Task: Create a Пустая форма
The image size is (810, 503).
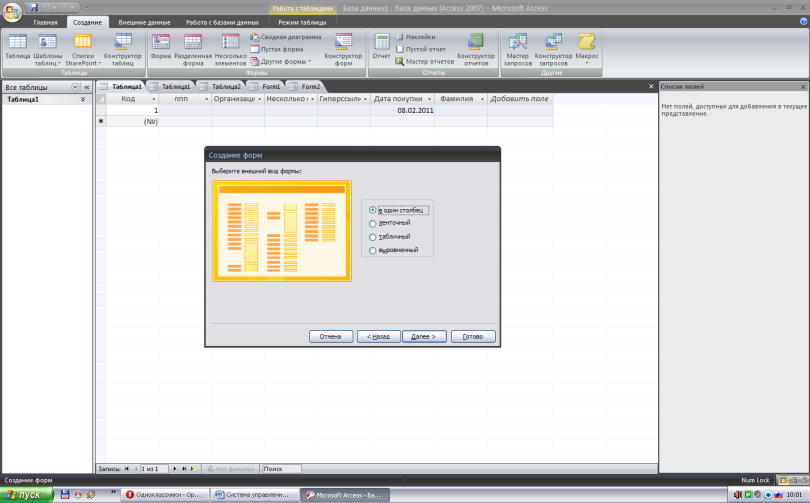Action: [x=277, y=49]
